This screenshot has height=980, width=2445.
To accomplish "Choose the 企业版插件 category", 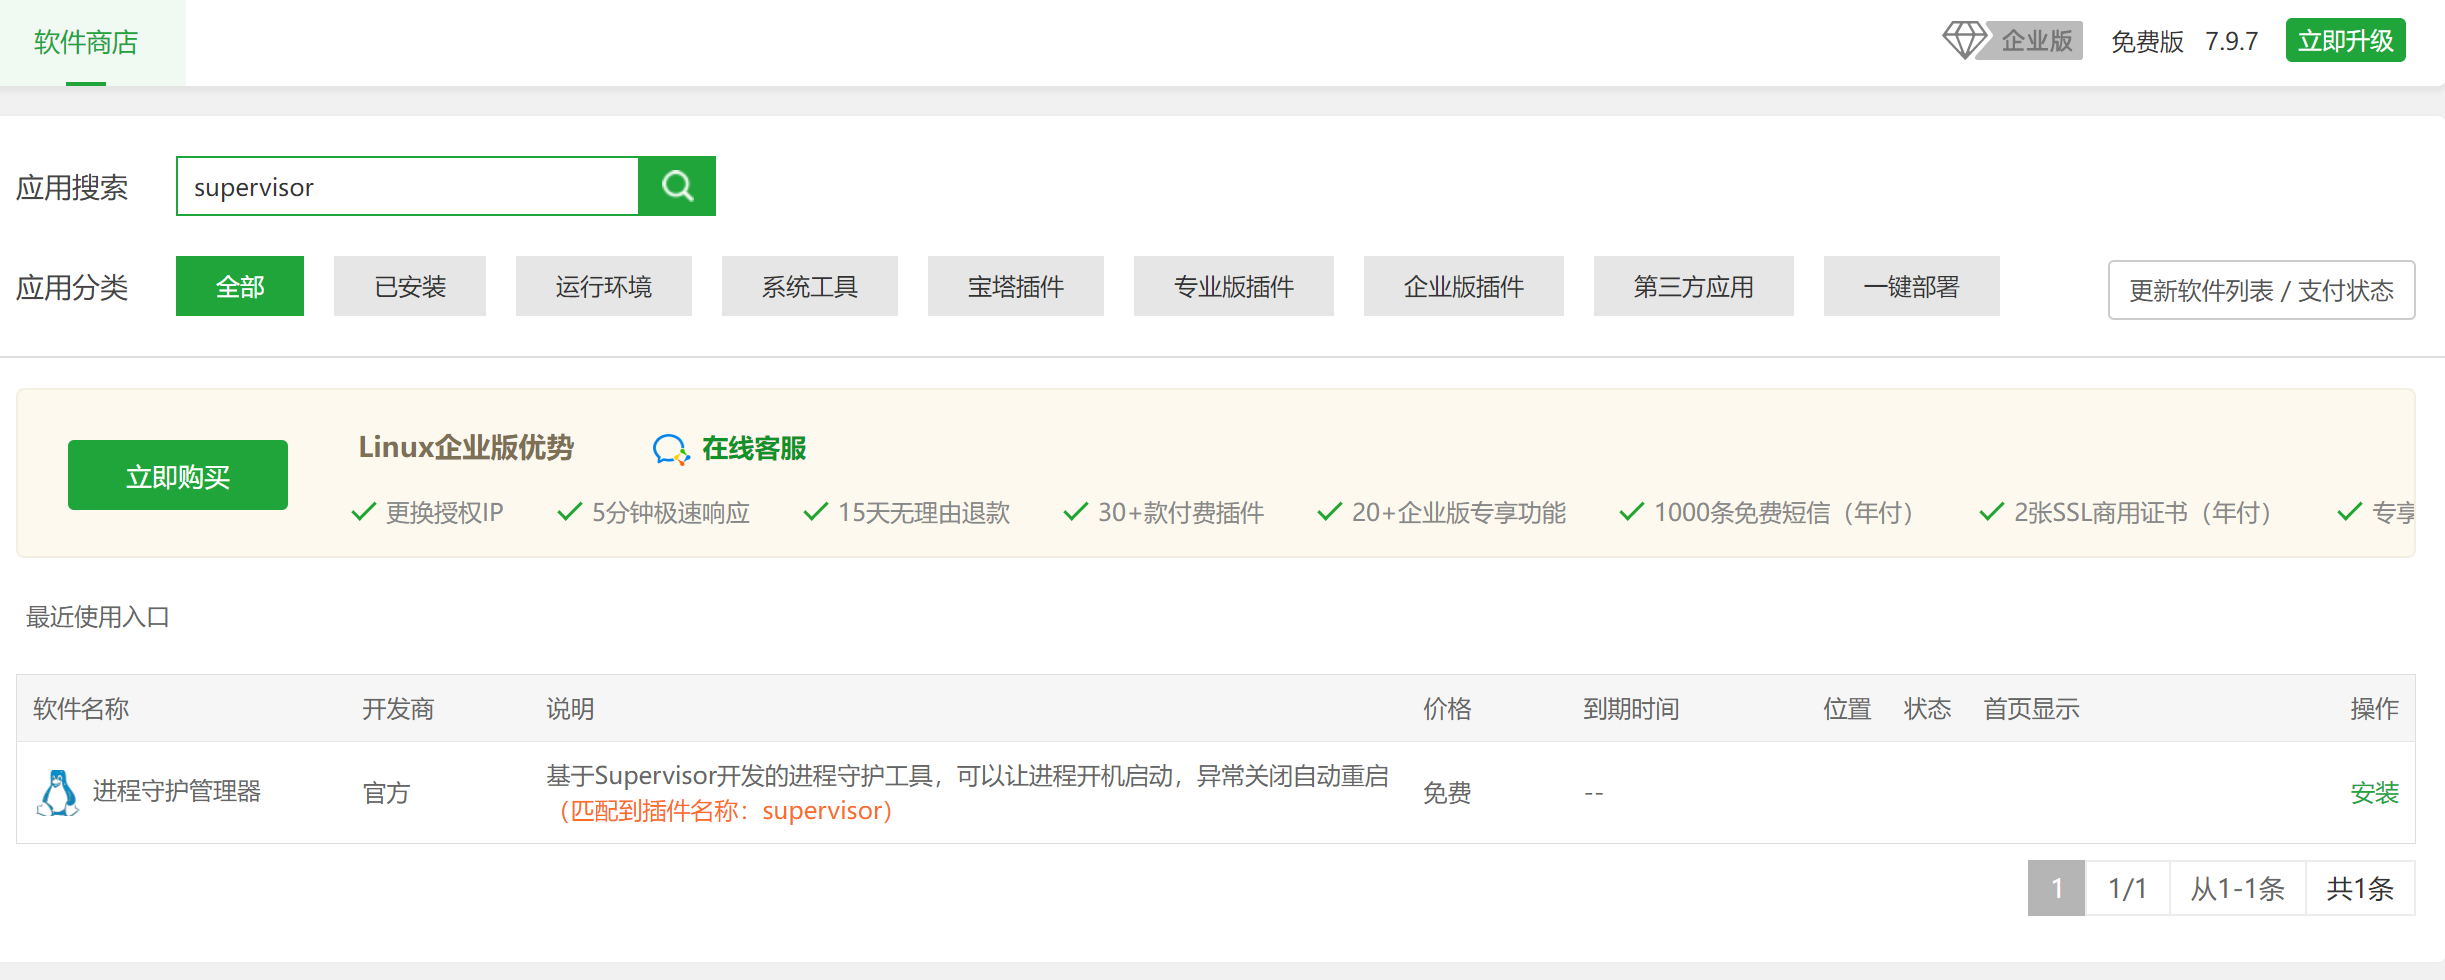I will 1464,287.
